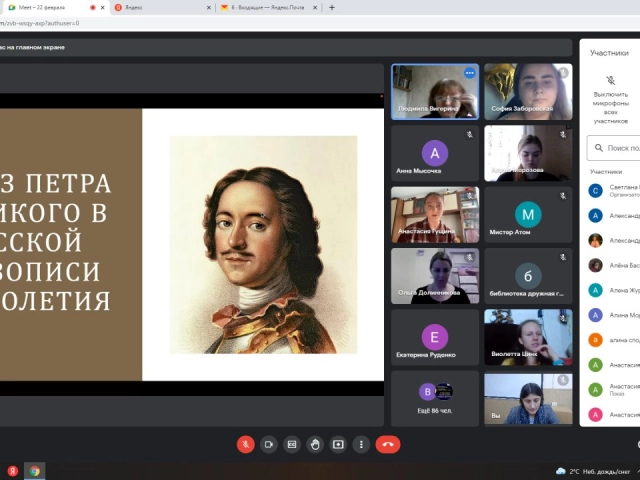Select Екатерина Руденко's avatar tile
Image resolution: width=640 pixels, height=480 pixels.
tap(435, 337)
